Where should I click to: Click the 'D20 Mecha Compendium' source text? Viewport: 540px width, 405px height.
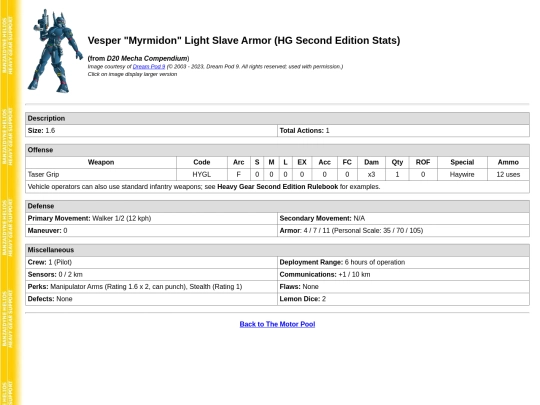click(147, 58)
